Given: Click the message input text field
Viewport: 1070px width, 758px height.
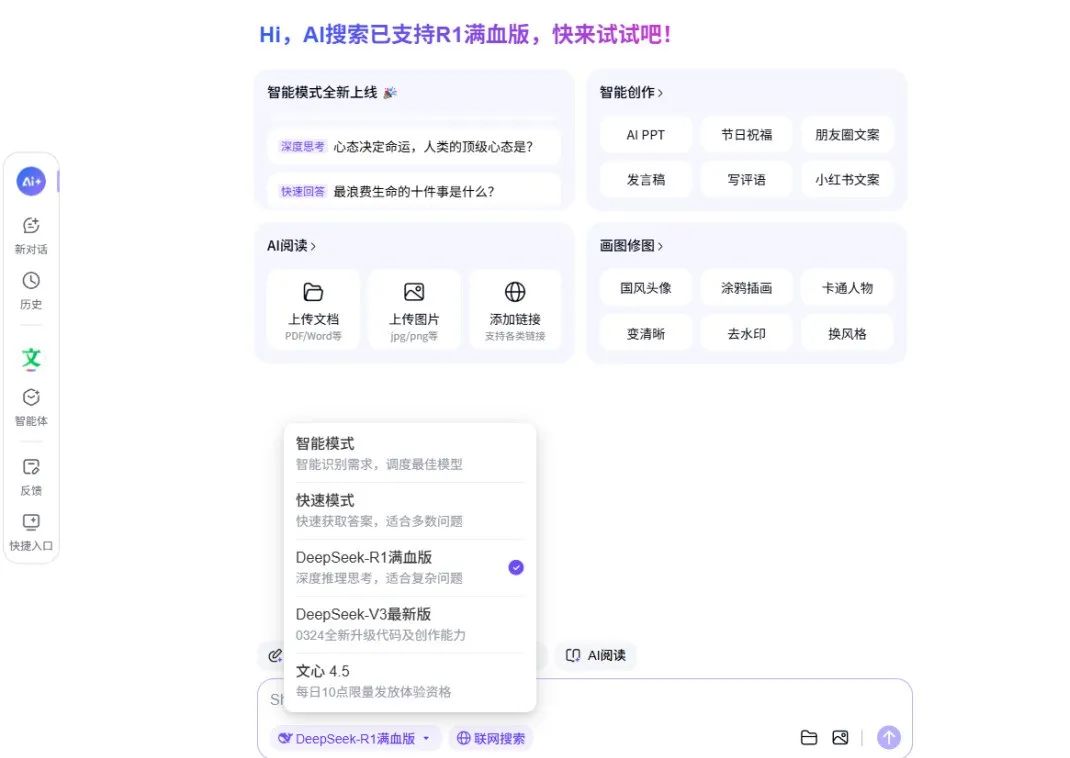Looking at the screenshot, I should (x=585, y=700).
